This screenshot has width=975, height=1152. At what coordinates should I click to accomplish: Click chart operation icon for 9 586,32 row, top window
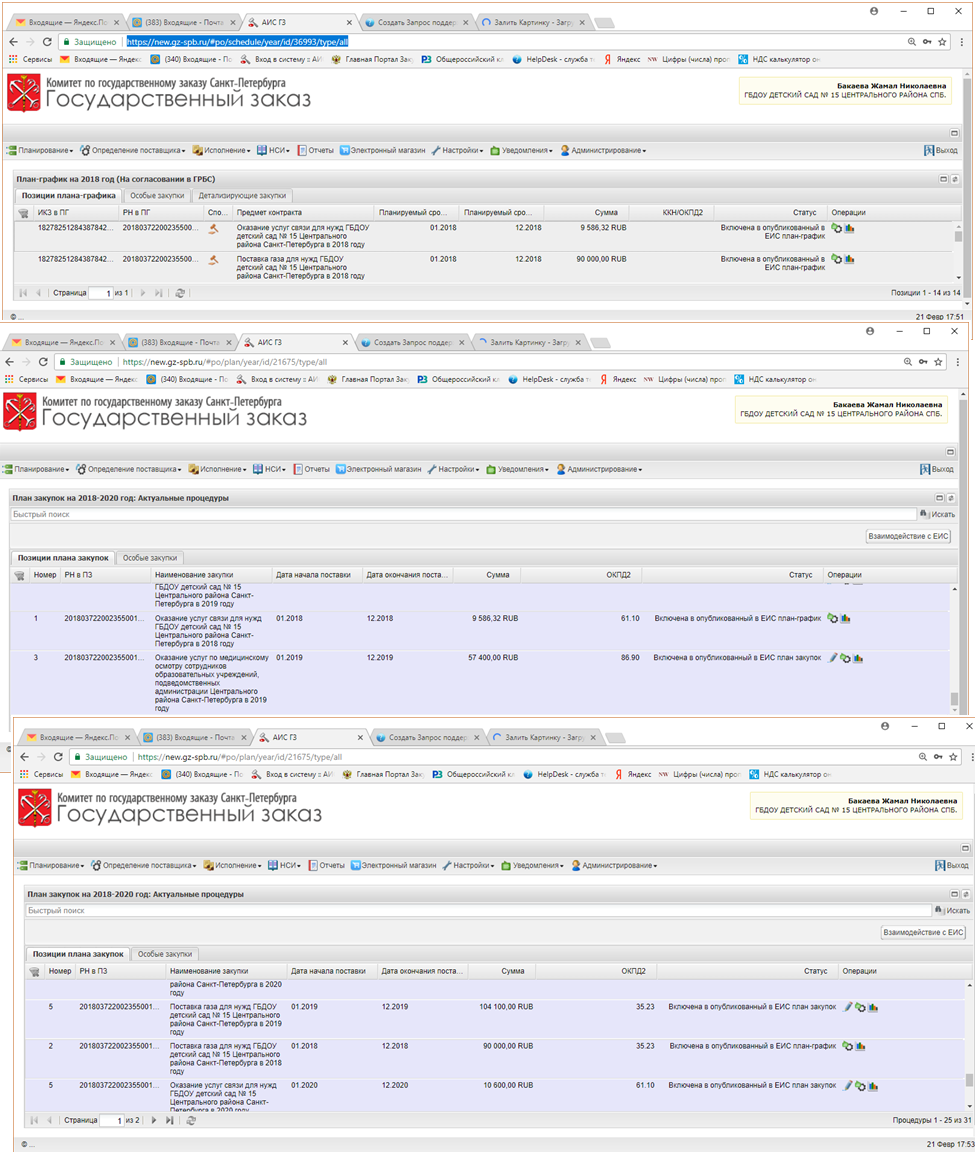(x=849, y=228)
